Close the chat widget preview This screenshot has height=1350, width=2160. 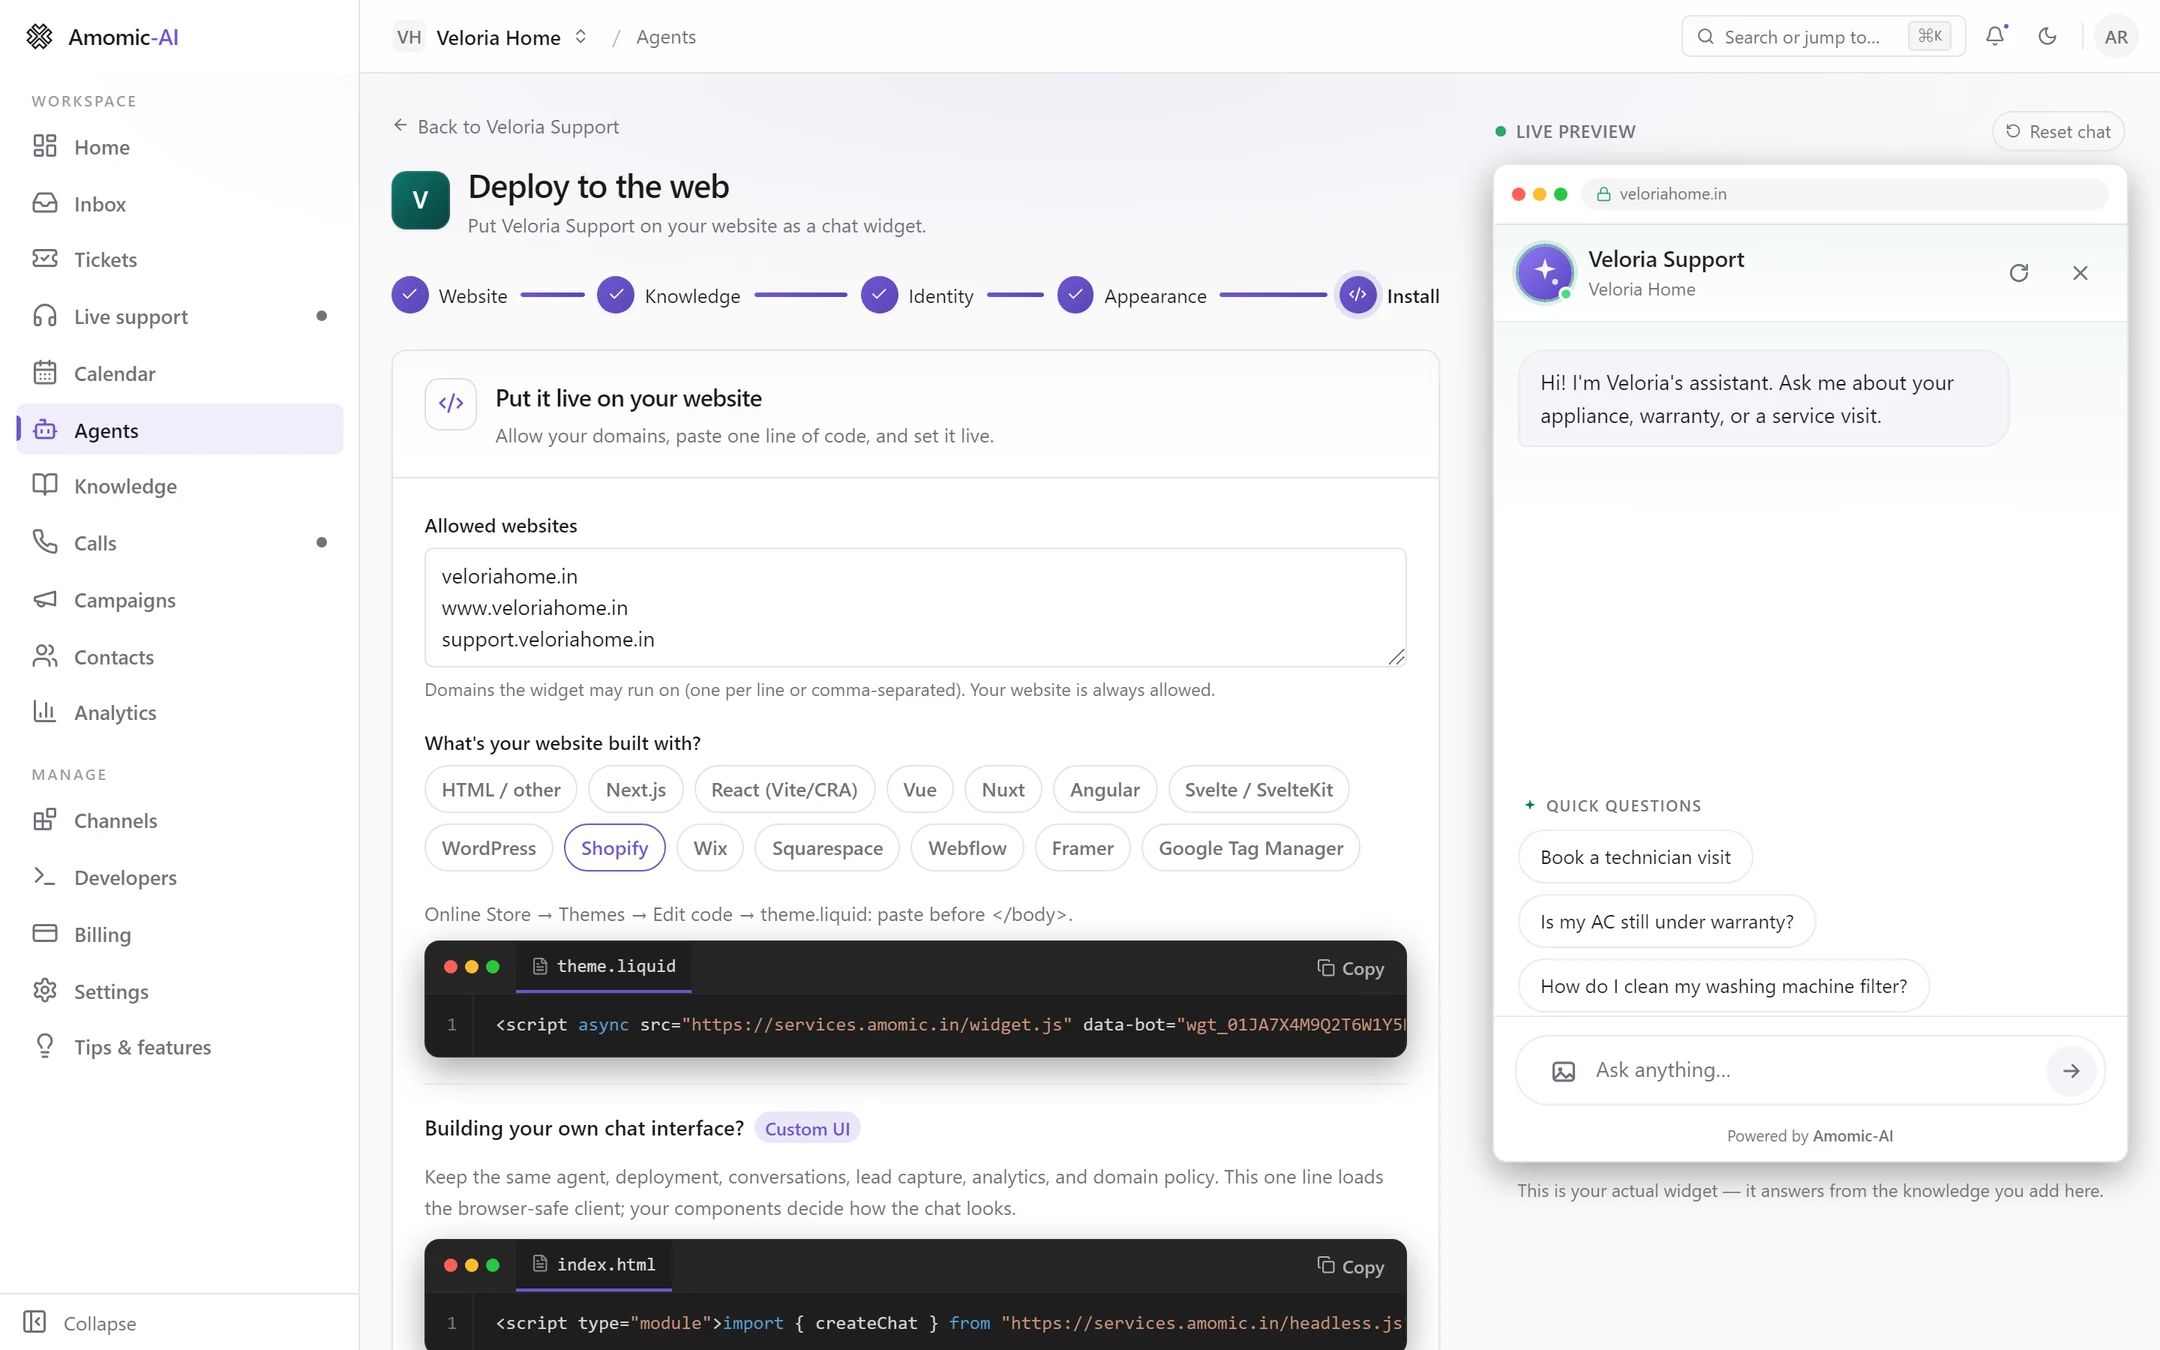(x=2080, y=273)
